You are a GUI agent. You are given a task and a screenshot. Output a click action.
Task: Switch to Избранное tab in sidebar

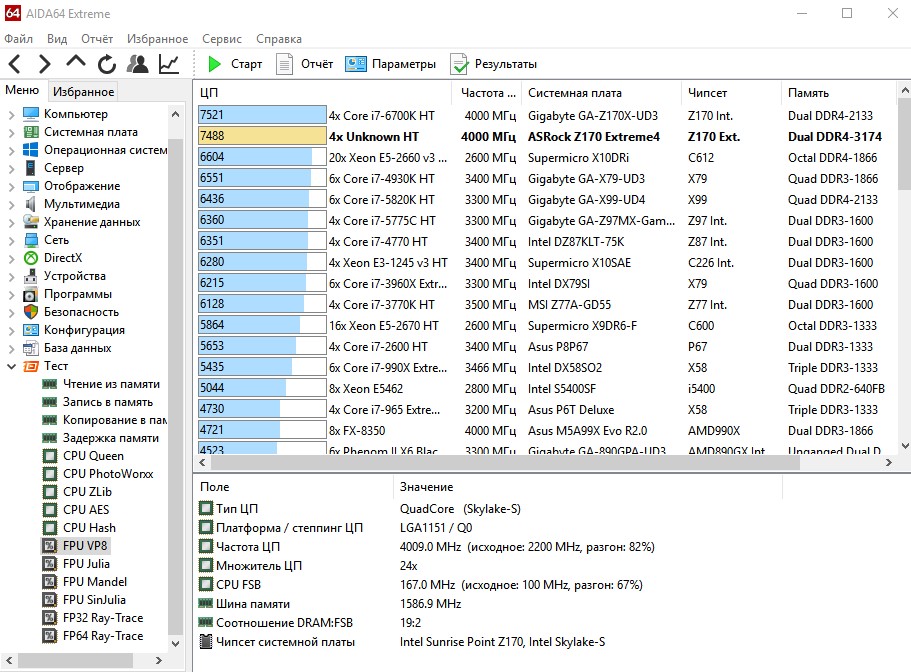(83, 91)
